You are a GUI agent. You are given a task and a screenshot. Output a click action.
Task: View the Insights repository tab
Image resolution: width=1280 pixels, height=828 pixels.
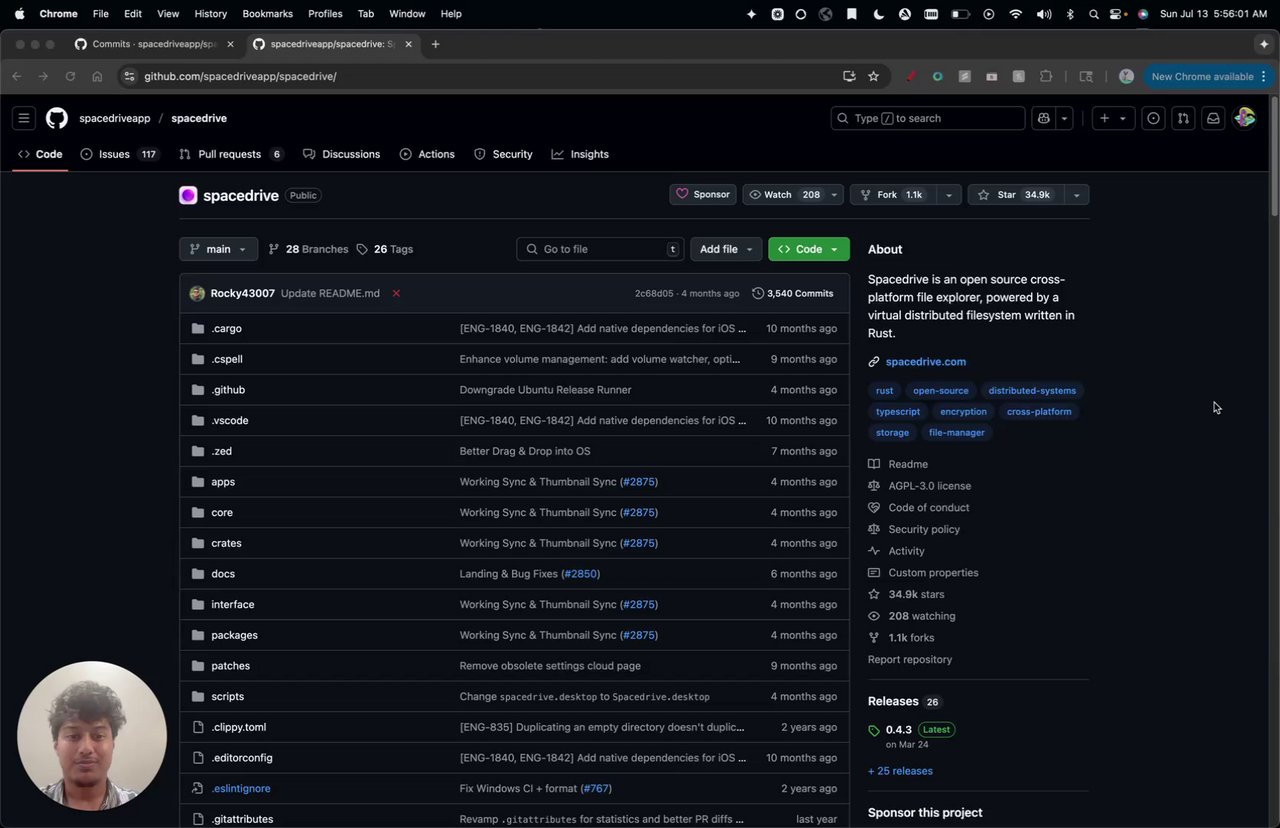580,154
